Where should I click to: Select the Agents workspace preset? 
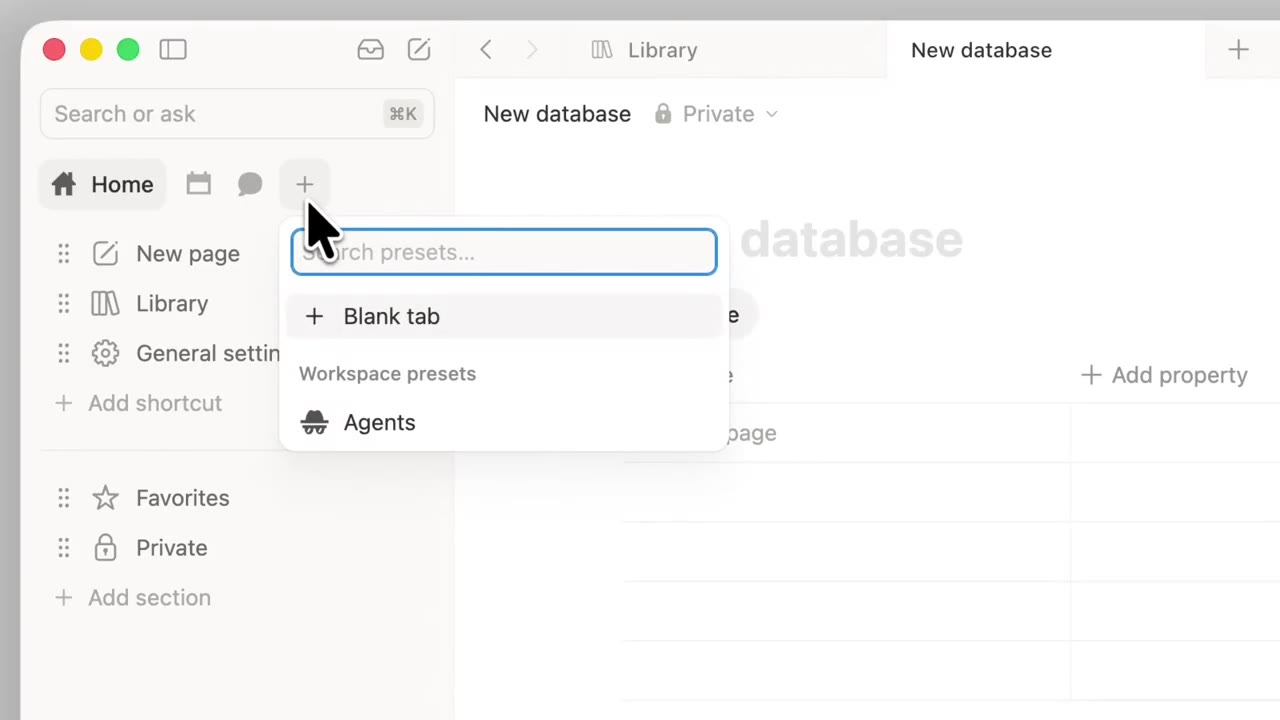click(504, 422)
